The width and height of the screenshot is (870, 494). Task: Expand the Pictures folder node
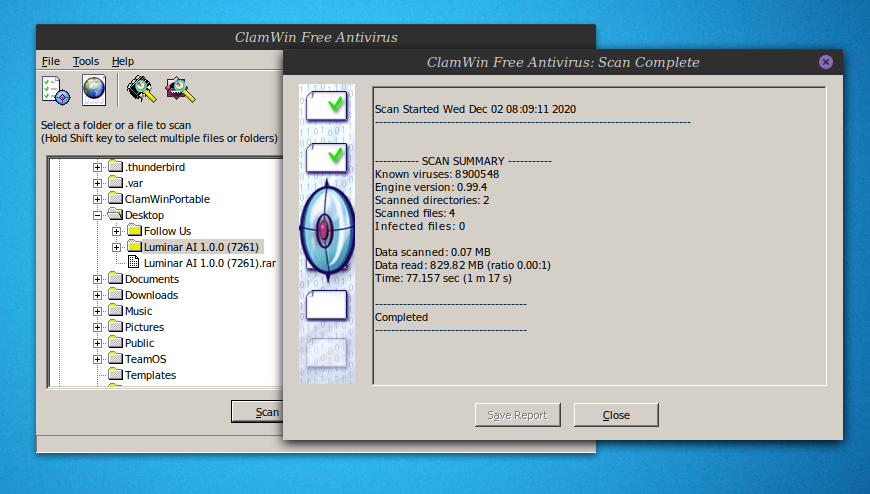coord(97,327)
